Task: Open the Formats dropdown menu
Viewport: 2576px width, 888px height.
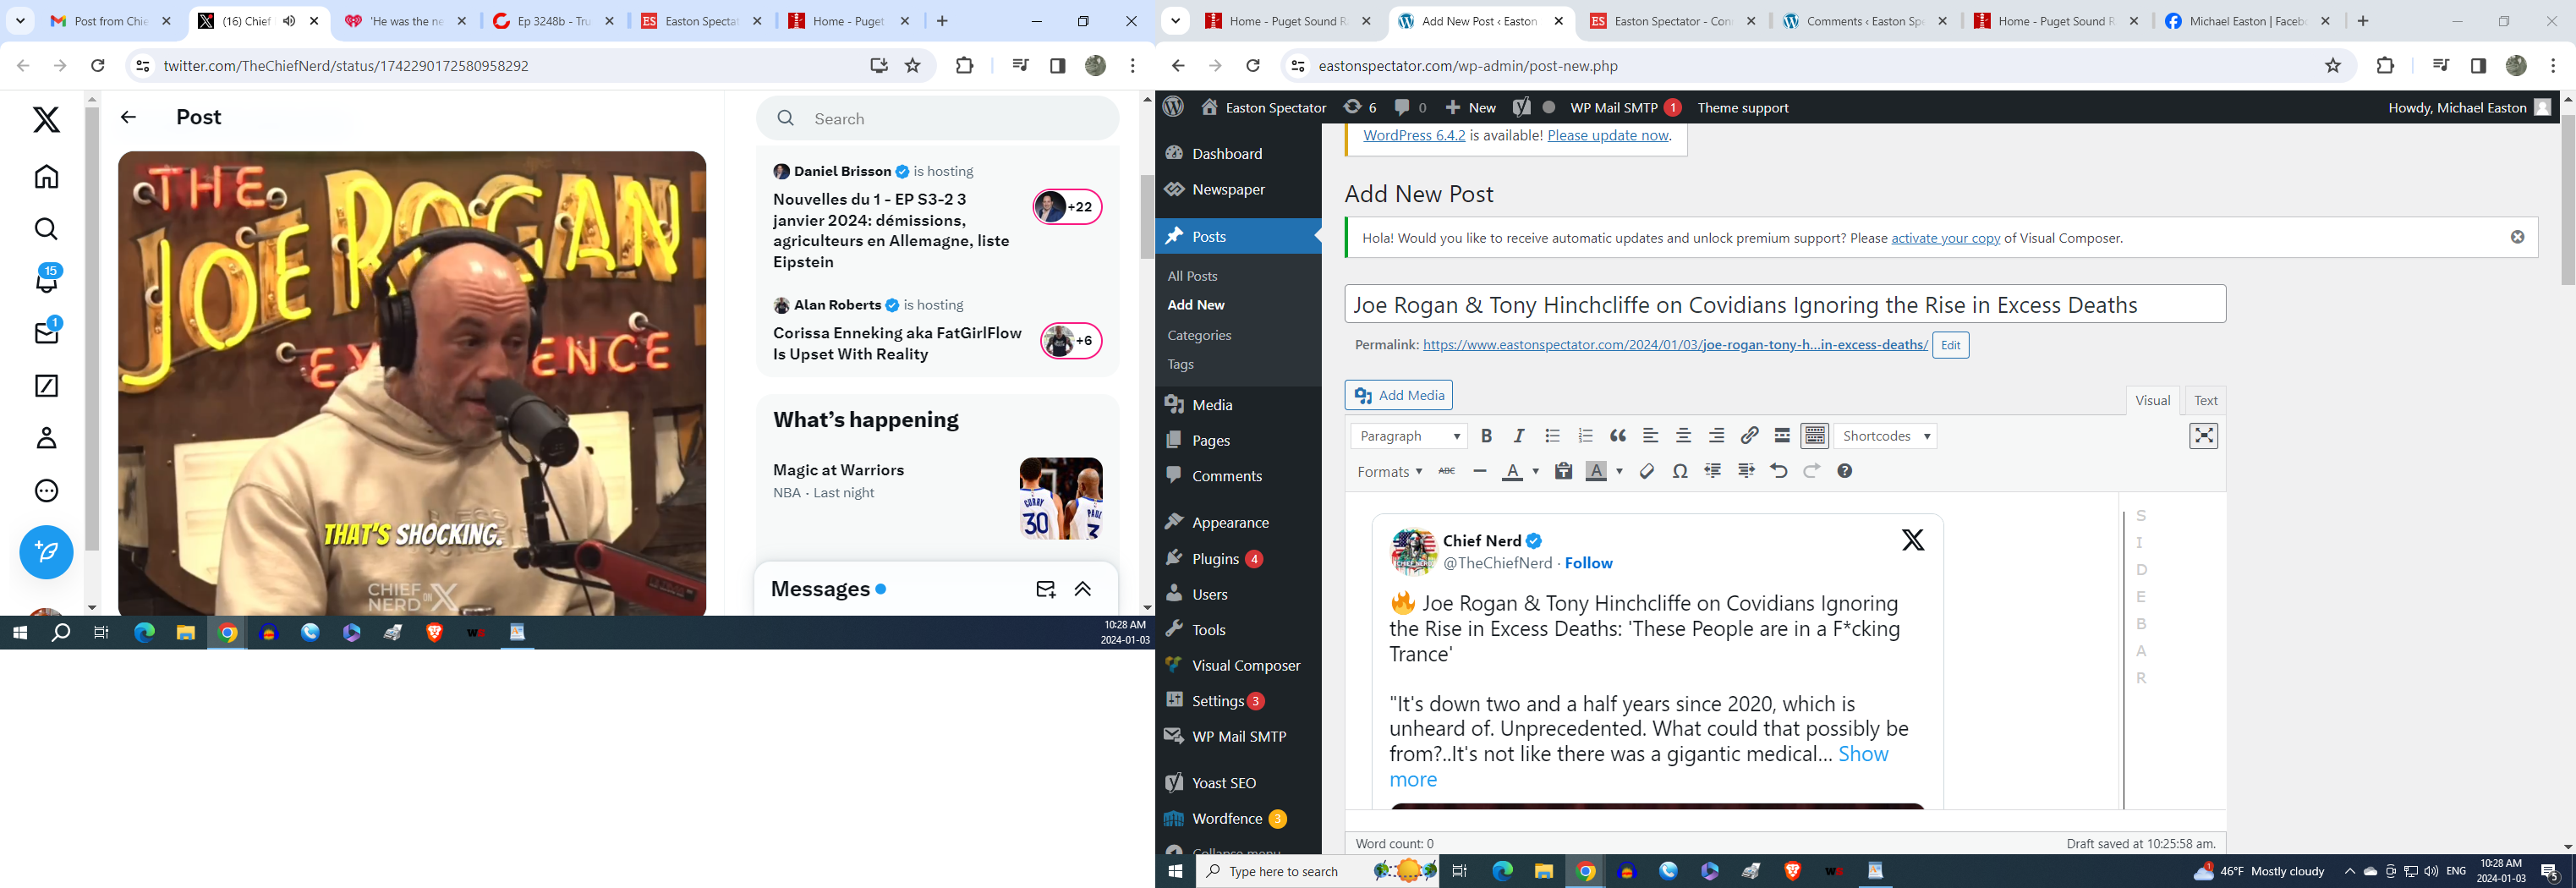Action: pyautogui.click(x=1389, y=472)
